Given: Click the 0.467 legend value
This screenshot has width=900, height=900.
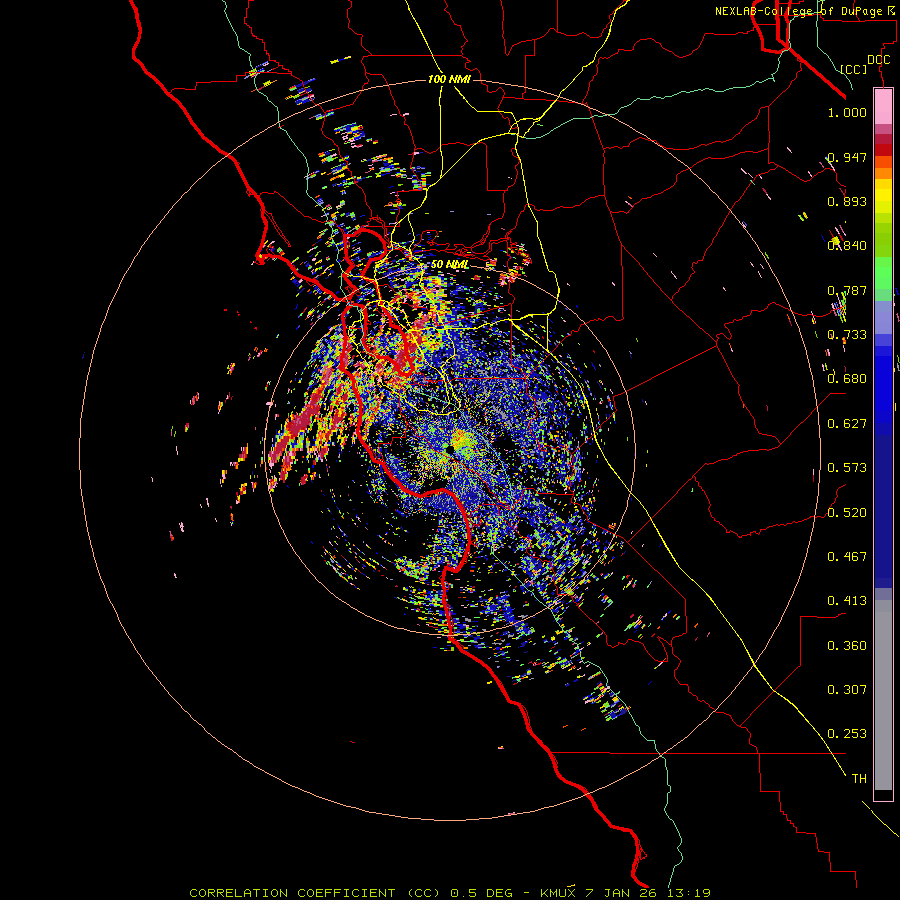Looking at the screenshot, I should (x=847, y=557).
